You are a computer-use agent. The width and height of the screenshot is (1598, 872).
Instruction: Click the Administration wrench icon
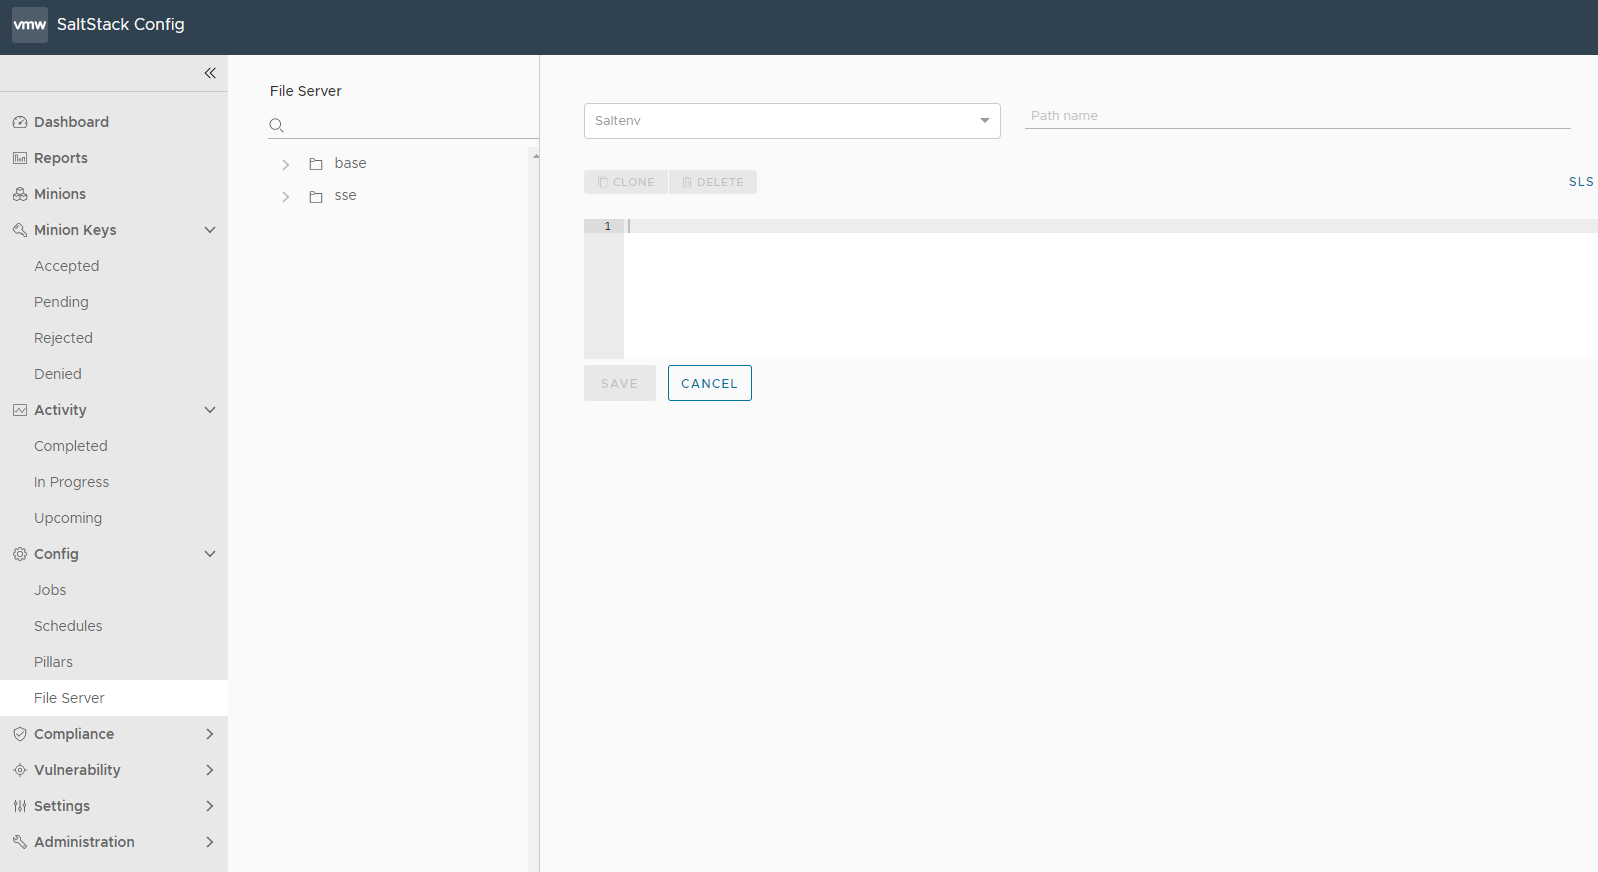click(20, 842)
